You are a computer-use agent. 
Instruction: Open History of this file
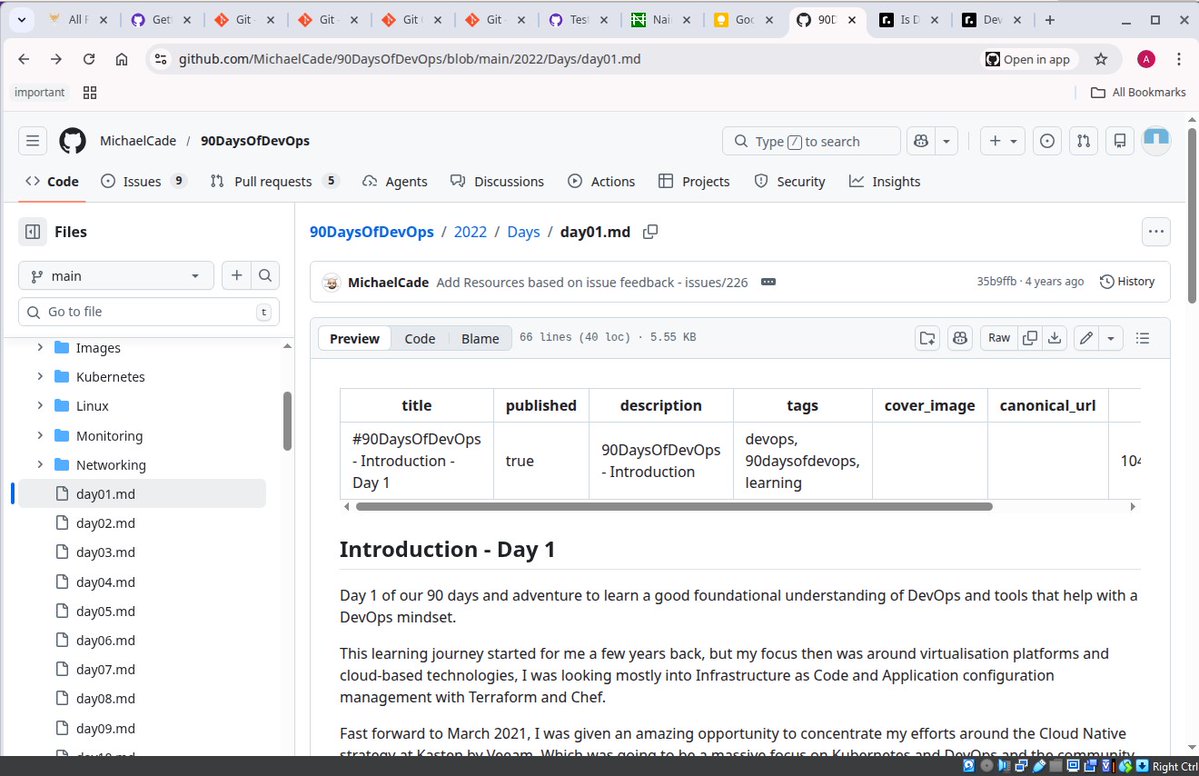[1127, 281]
